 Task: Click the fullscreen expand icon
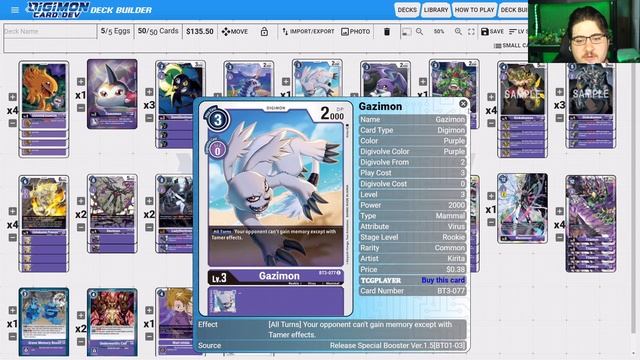point(471,31)
